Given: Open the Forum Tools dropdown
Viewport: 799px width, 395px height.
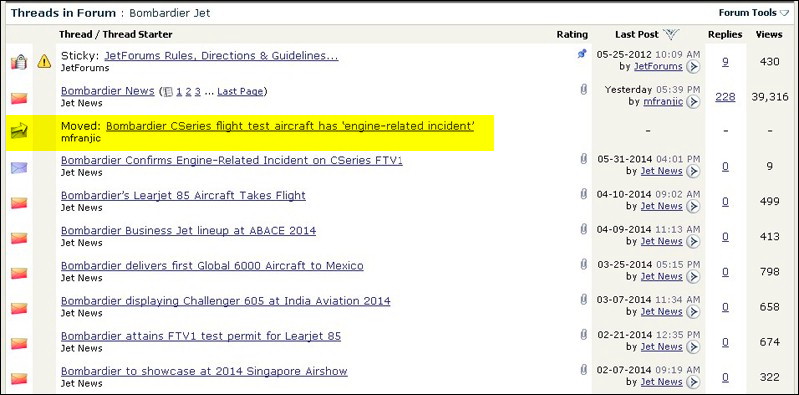Looking at the screenshot, I should (754, 13).
